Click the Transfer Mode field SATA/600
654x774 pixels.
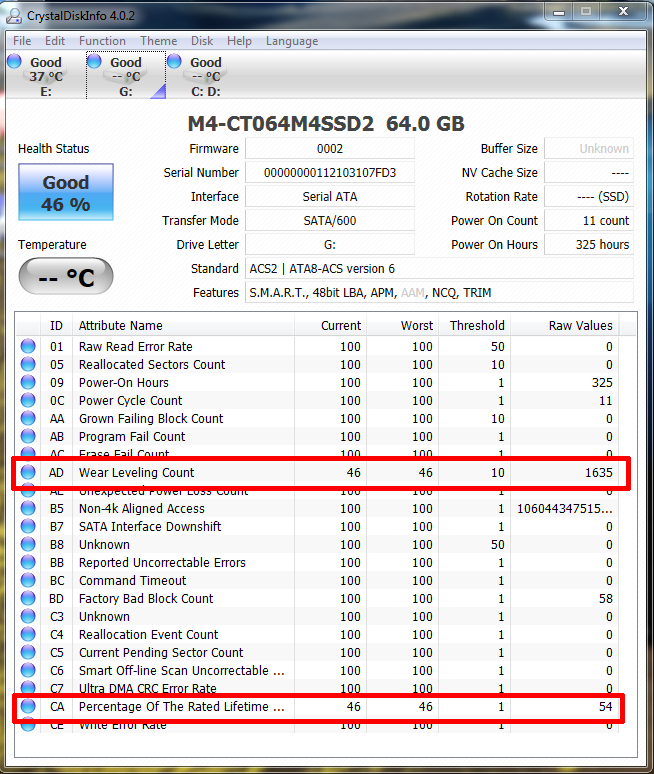pyautogui.click(x=330, y=221)
